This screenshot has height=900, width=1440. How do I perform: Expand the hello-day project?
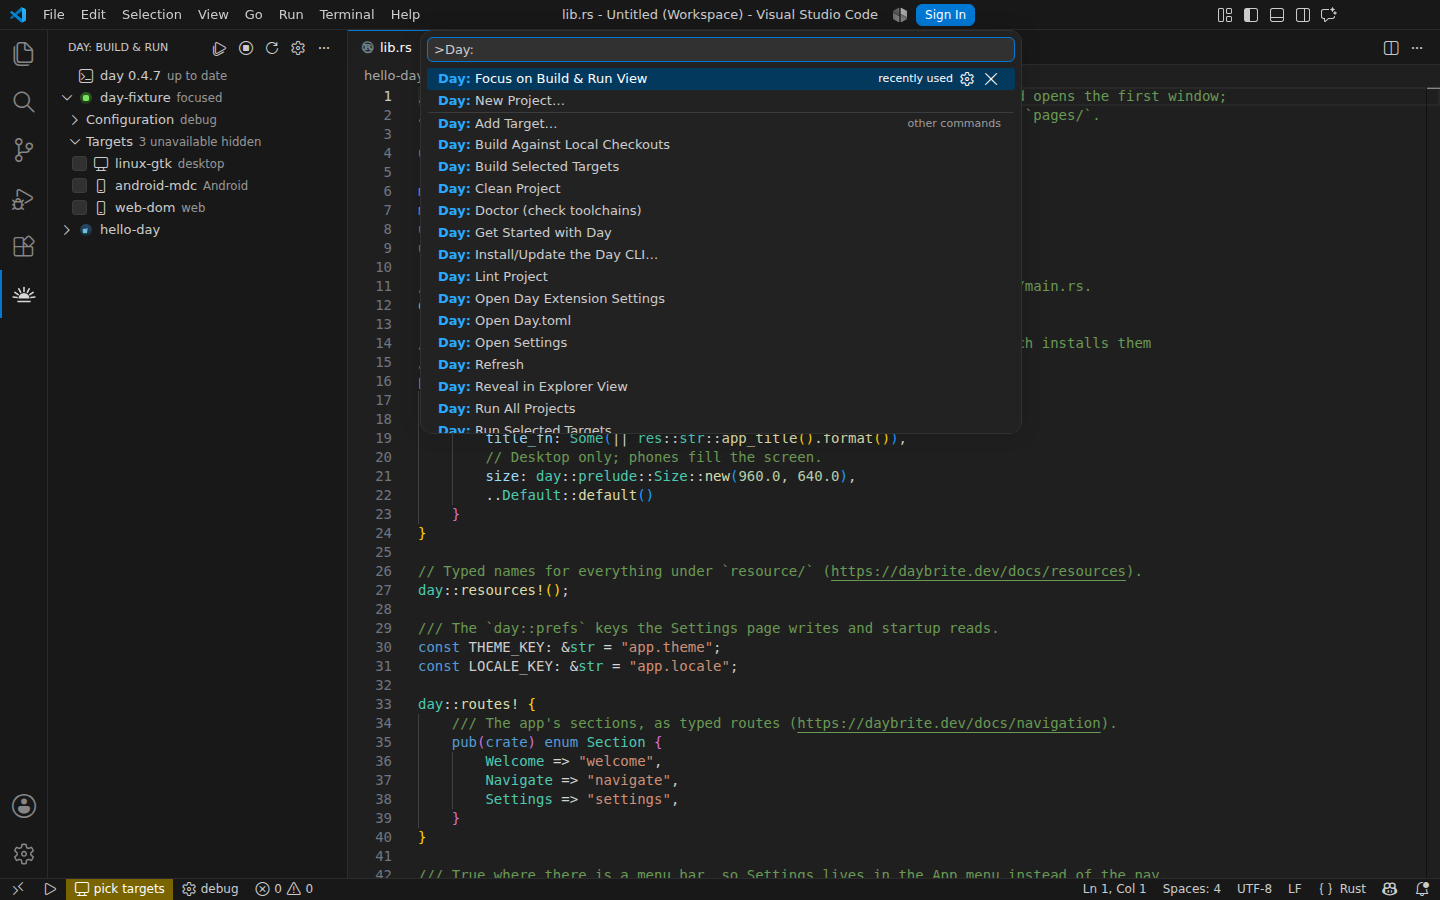pyautogui.click(x=67, y=230)
